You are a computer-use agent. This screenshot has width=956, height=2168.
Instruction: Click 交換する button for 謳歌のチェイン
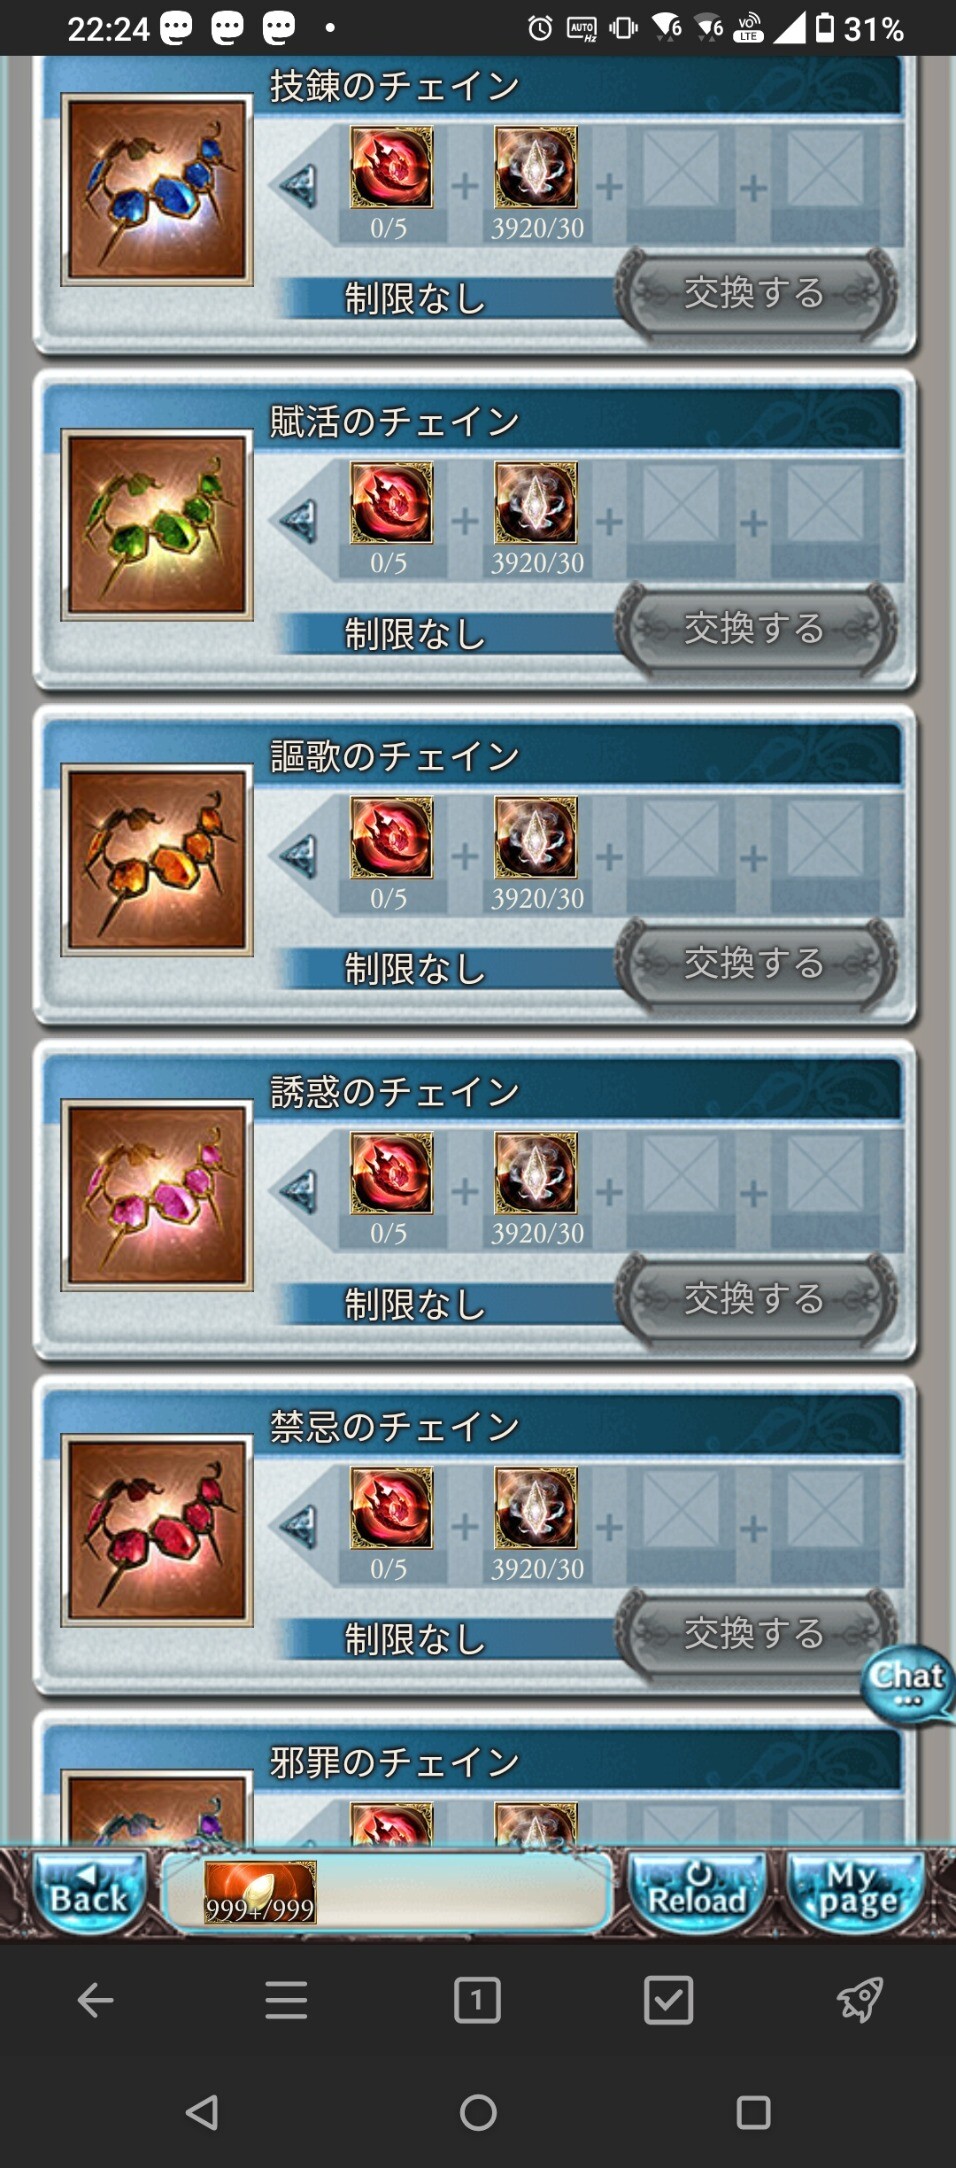[x=755, y=963]
